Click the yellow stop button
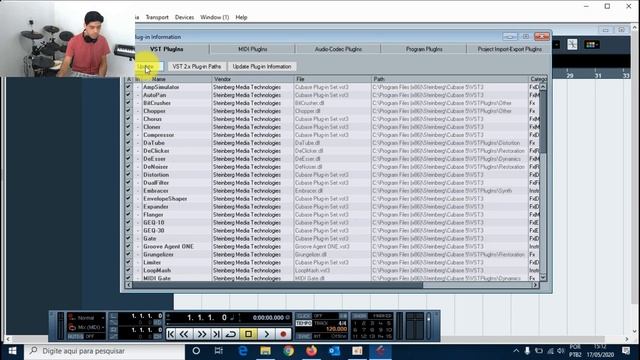 248,334
